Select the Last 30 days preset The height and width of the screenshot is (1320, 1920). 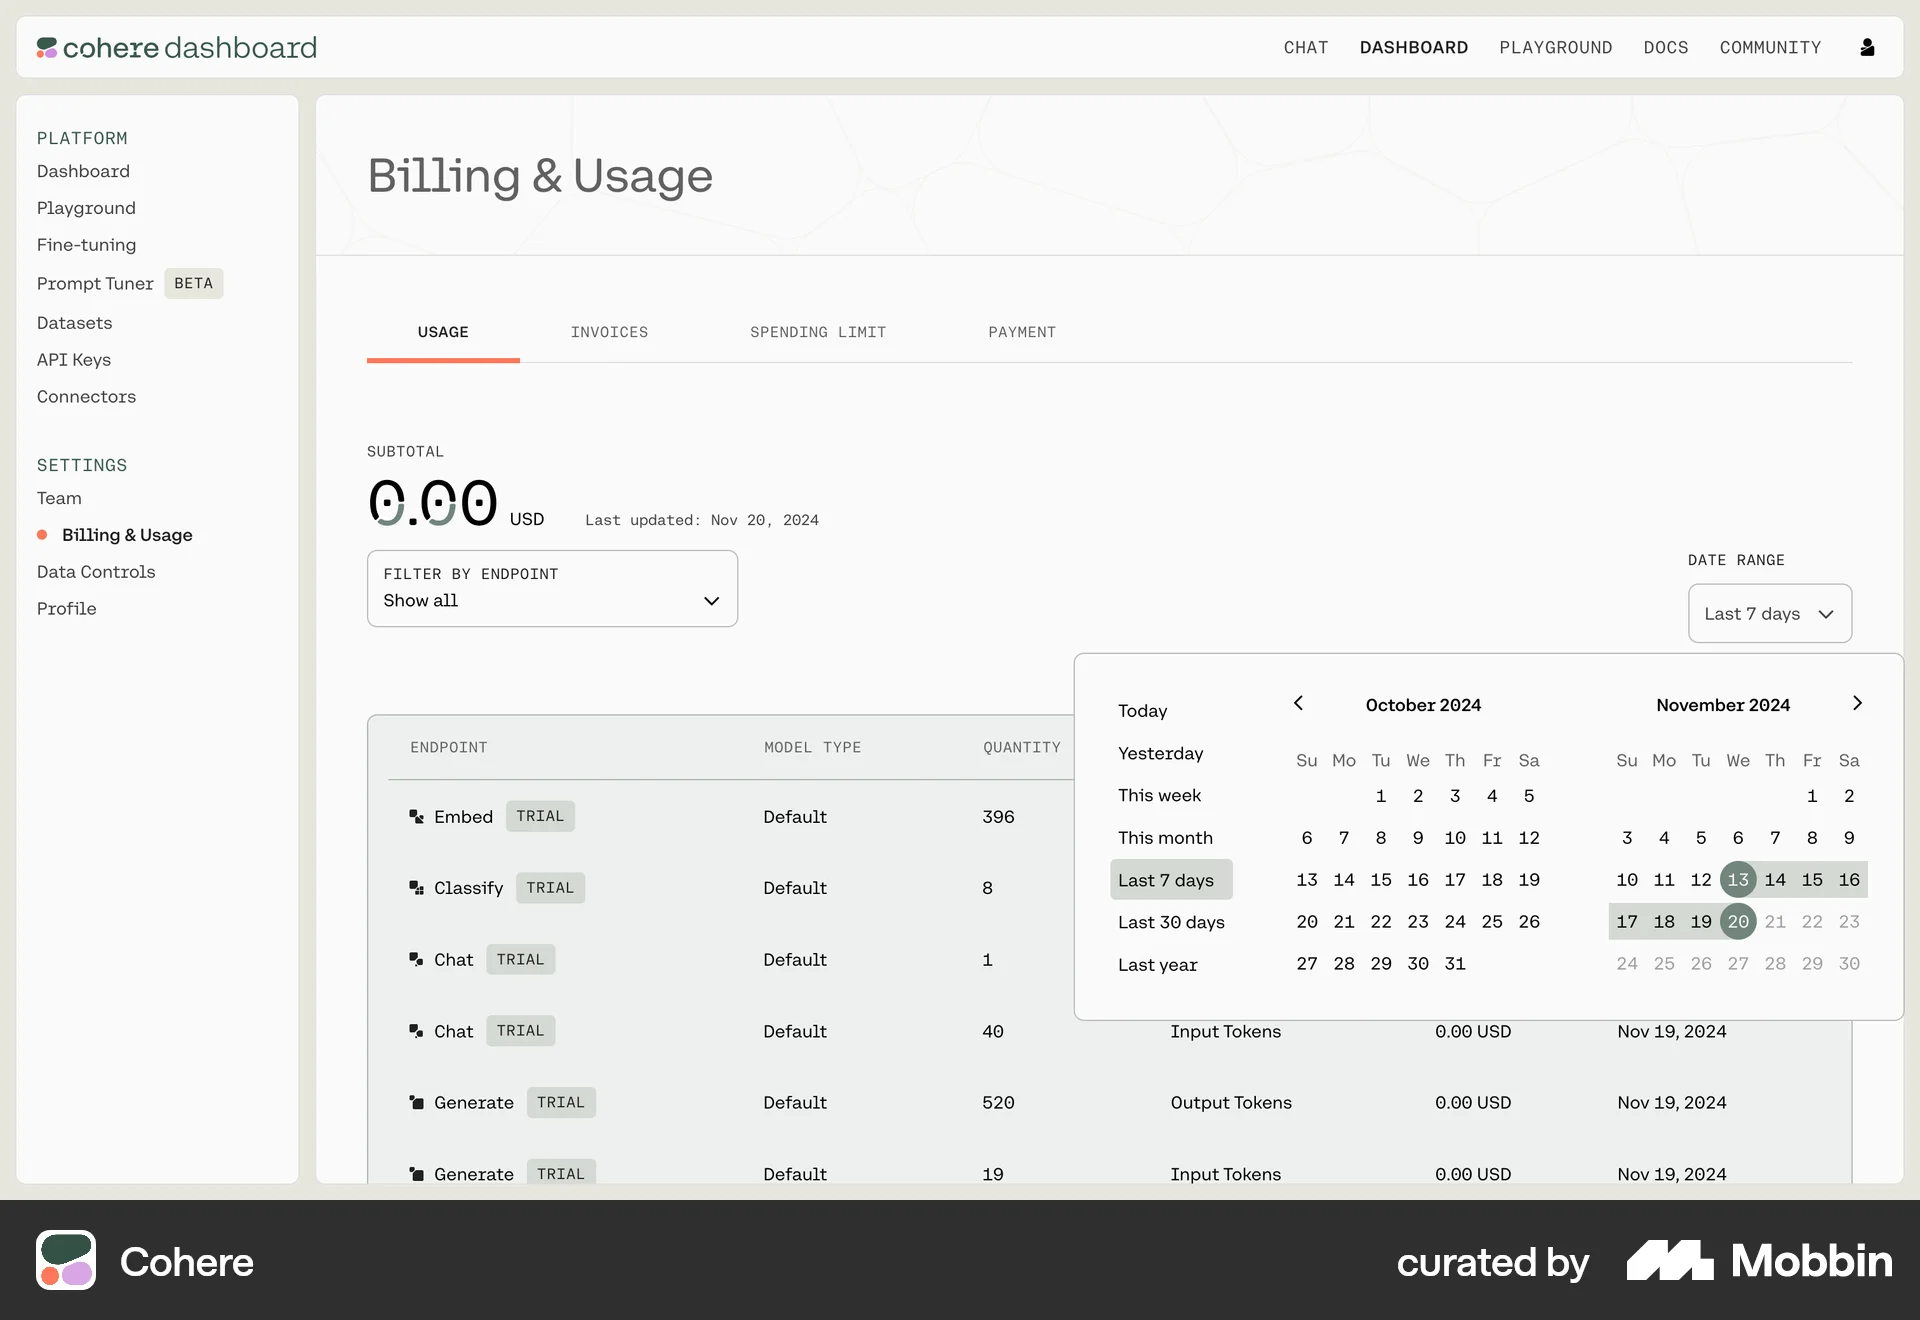(1171, 922)
